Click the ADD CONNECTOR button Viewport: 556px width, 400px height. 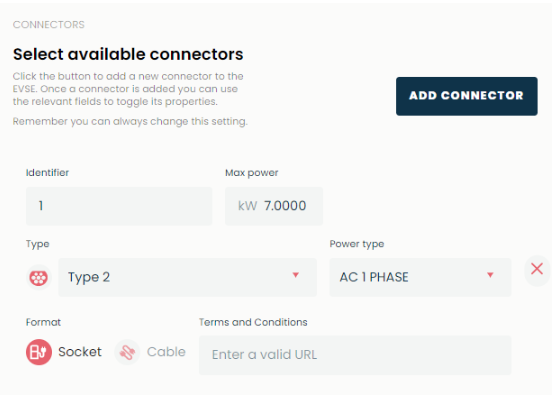(467, 96)
